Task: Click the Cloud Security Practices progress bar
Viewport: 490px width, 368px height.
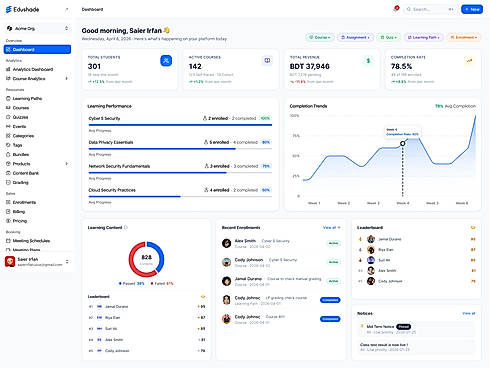Action: click(180, 197)
